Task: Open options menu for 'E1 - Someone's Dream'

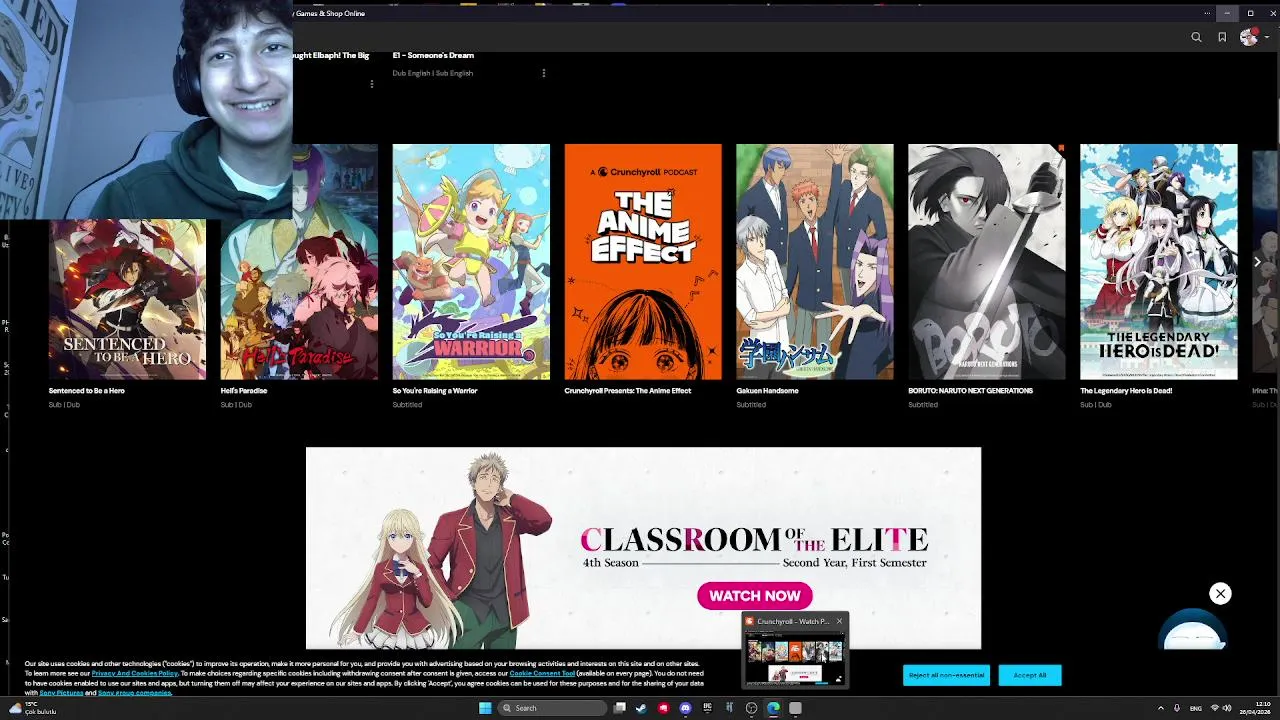Action: (x=543, y=73)
